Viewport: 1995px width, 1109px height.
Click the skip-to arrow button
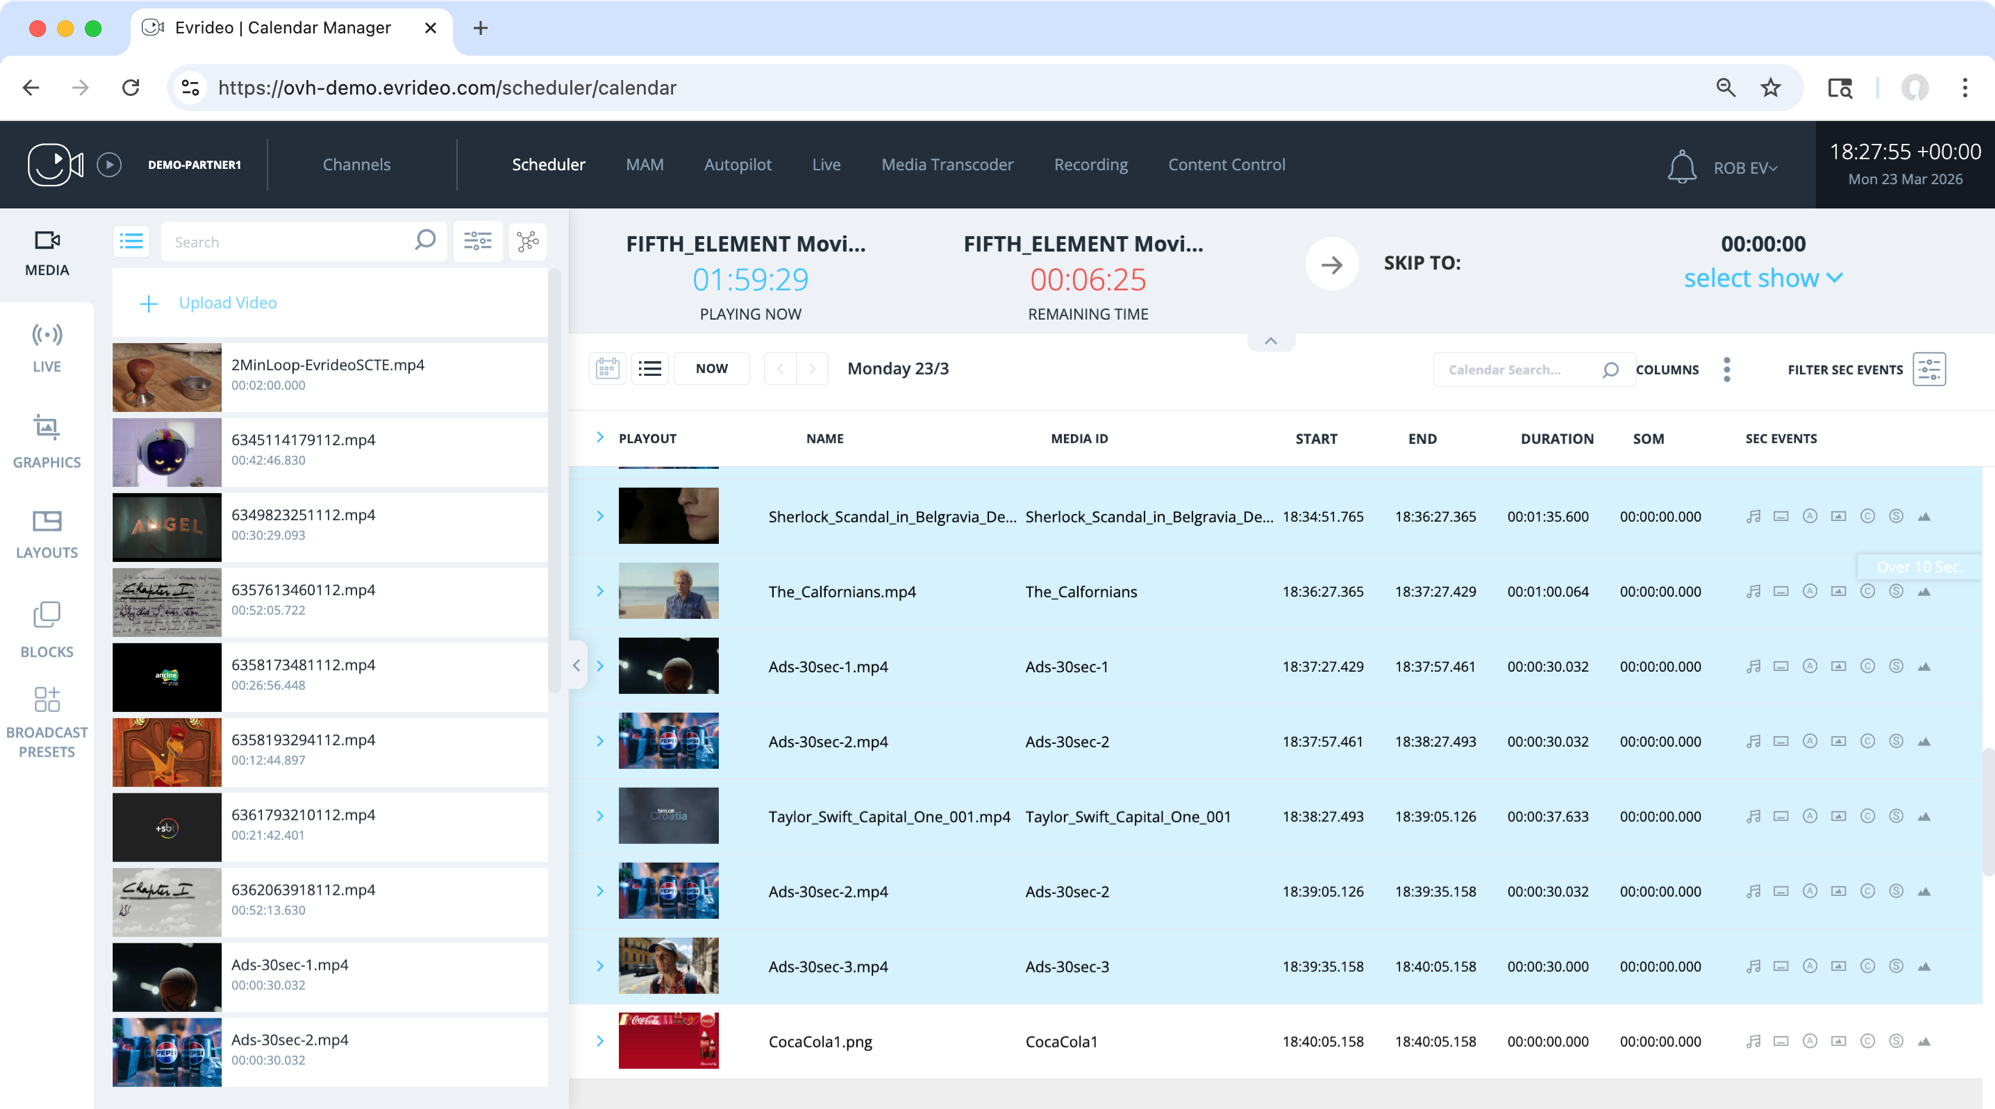[x=1331, y=264]
